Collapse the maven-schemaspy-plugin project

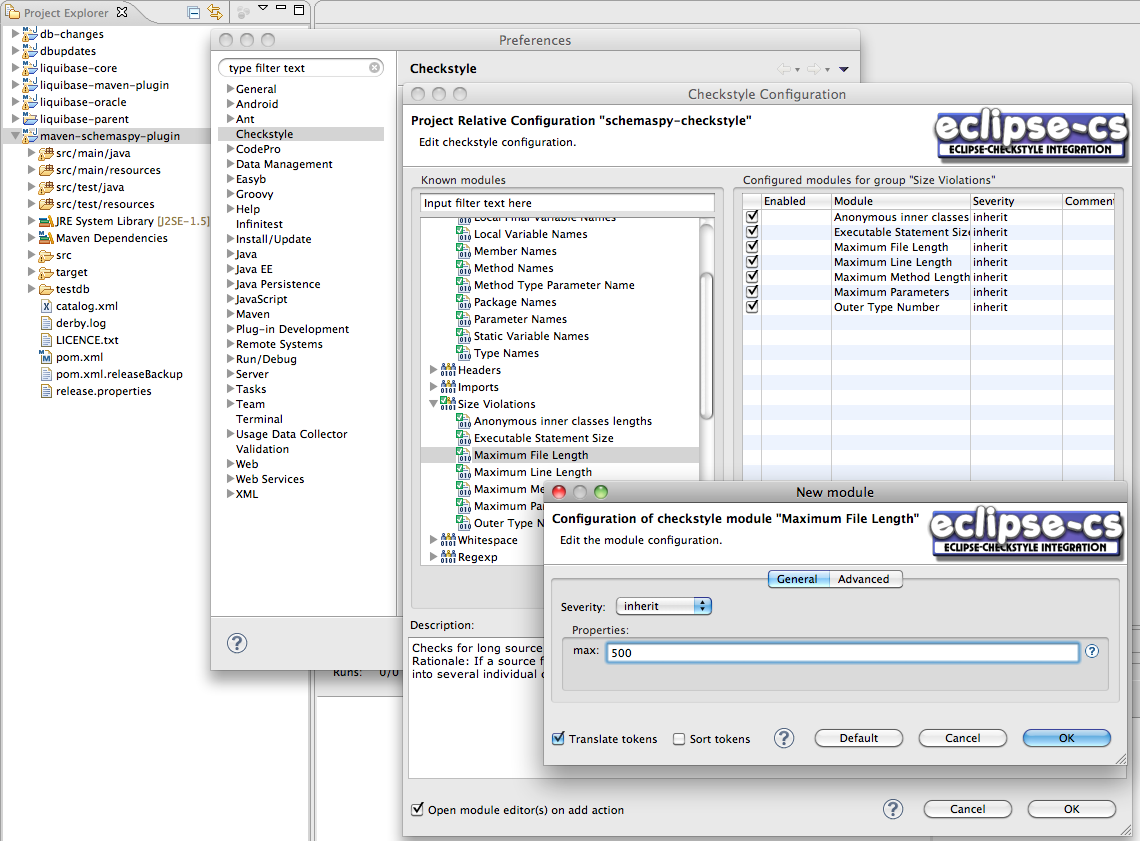(15, 136)
